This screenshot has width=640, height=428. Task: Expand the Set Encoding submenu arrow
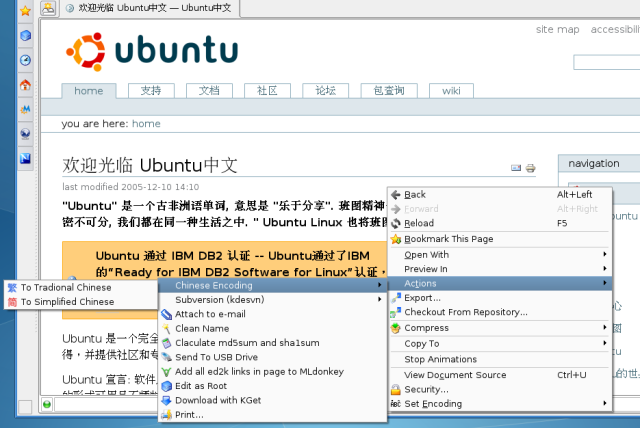point(605,403)
